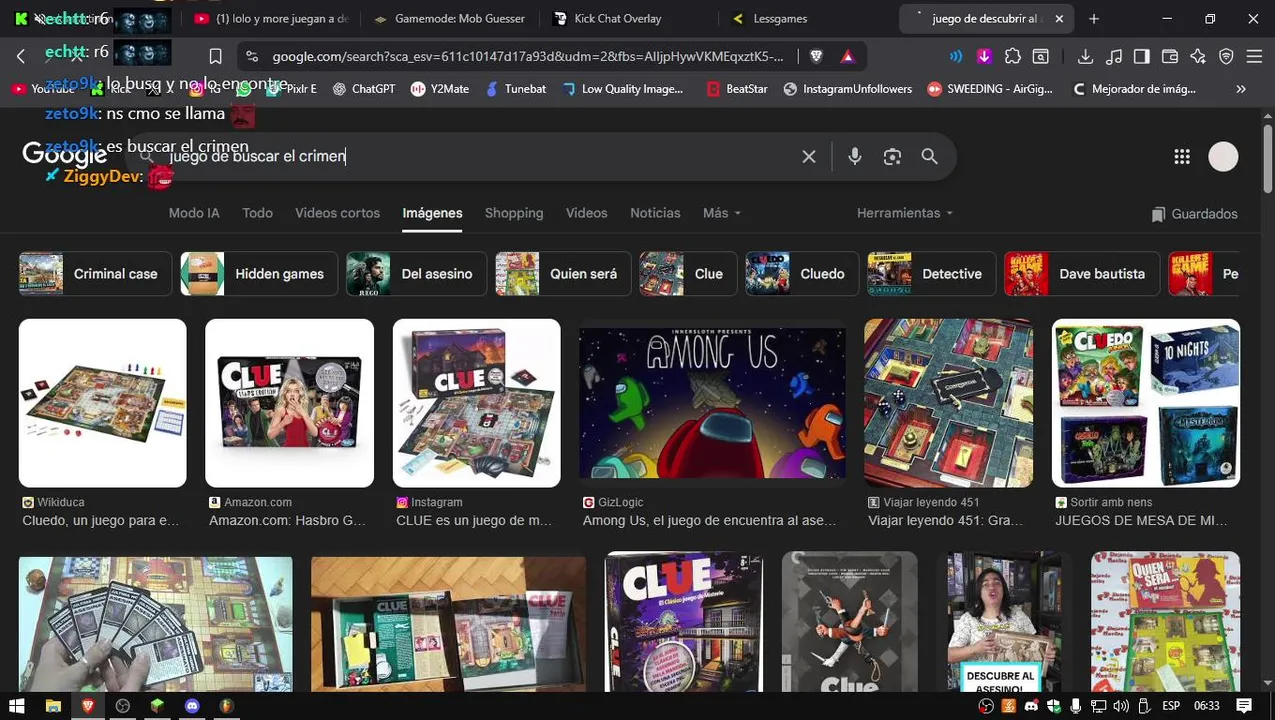Open the Tunebat bookmark
Screen dimensions: 1275x720
pos(515,89)
